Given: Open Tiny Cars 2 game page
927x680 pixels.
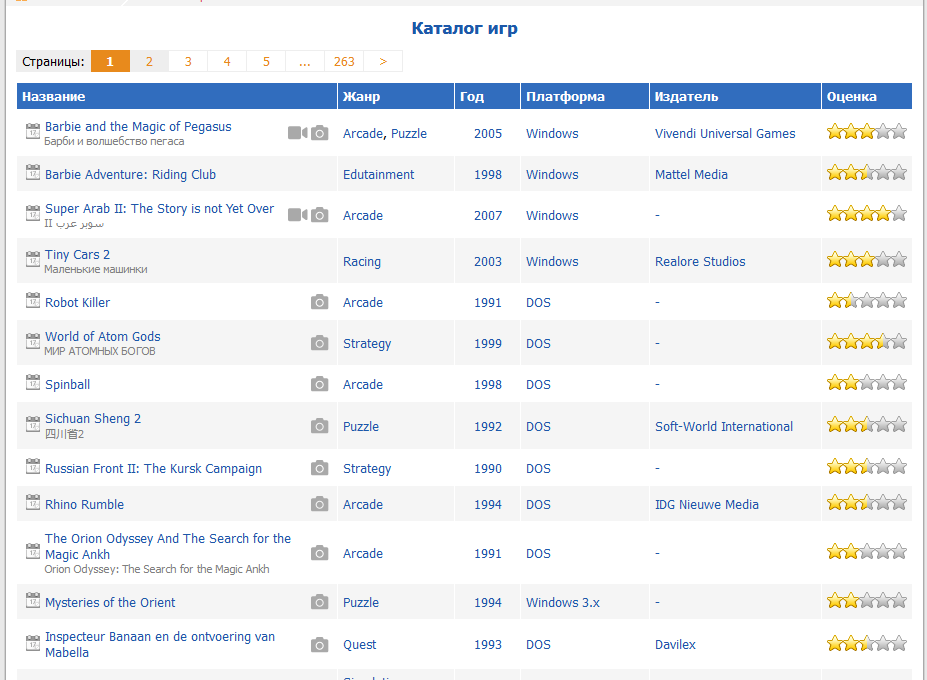Looking at the screenshot, I should pyautogui.click(x=77, y=255).
